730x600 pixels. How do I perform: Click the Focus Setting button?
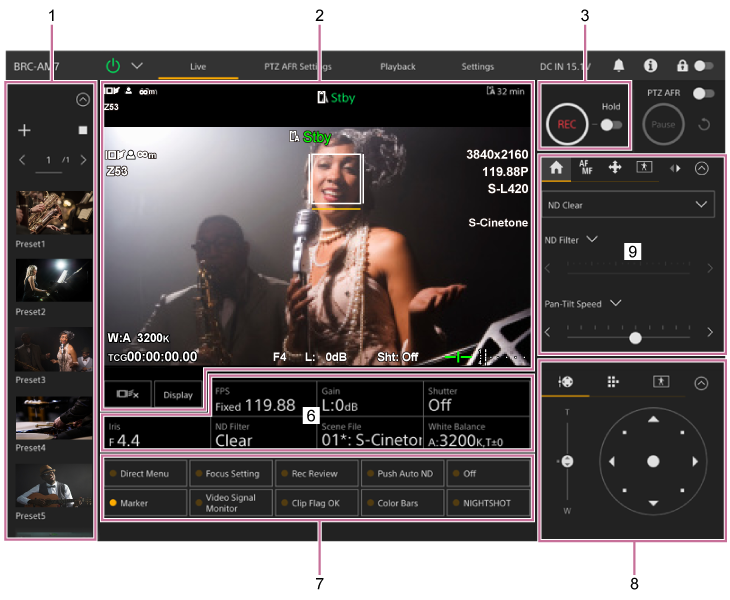coord(231,474)
